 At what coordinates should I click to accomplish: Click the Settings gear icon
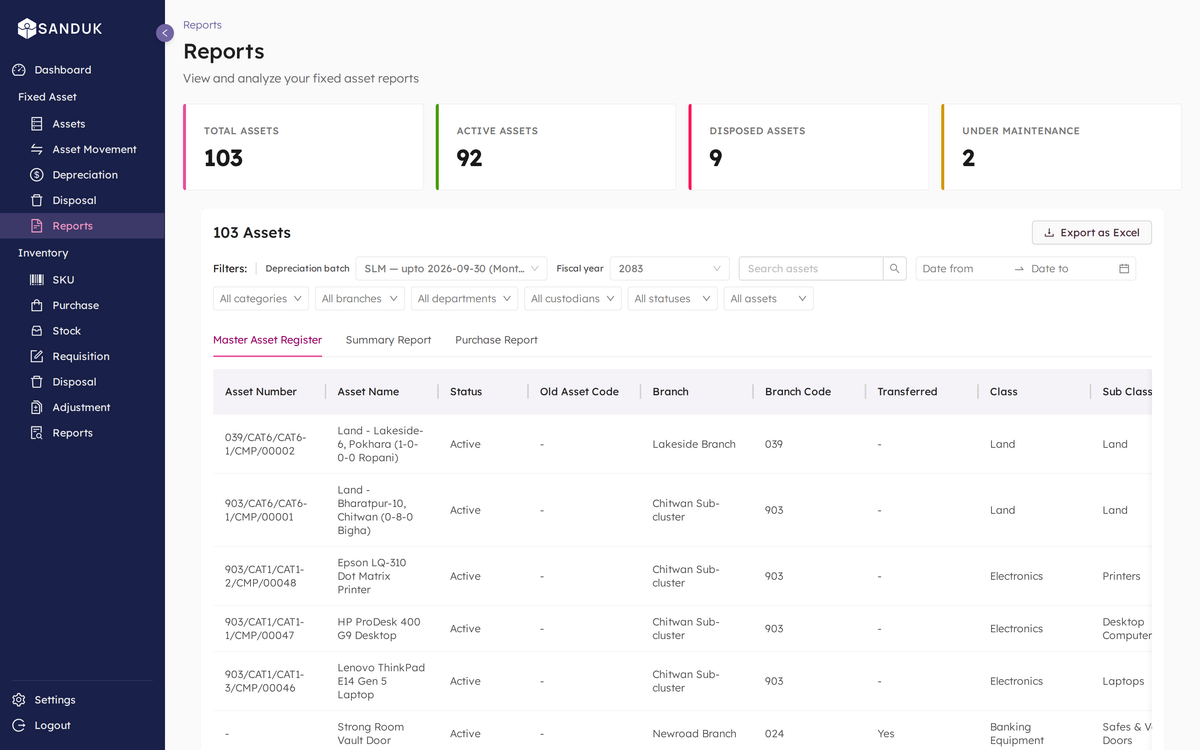tap(19, 700)
